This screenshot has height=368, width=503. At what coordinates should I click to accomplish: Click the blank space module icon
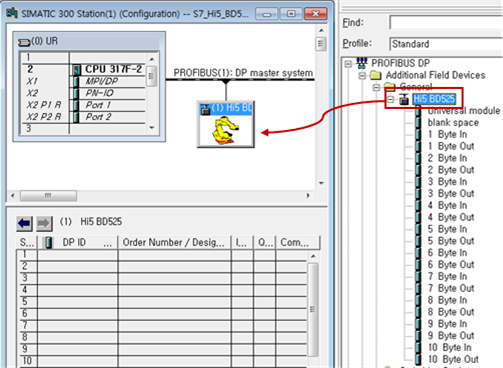(418, 123)
